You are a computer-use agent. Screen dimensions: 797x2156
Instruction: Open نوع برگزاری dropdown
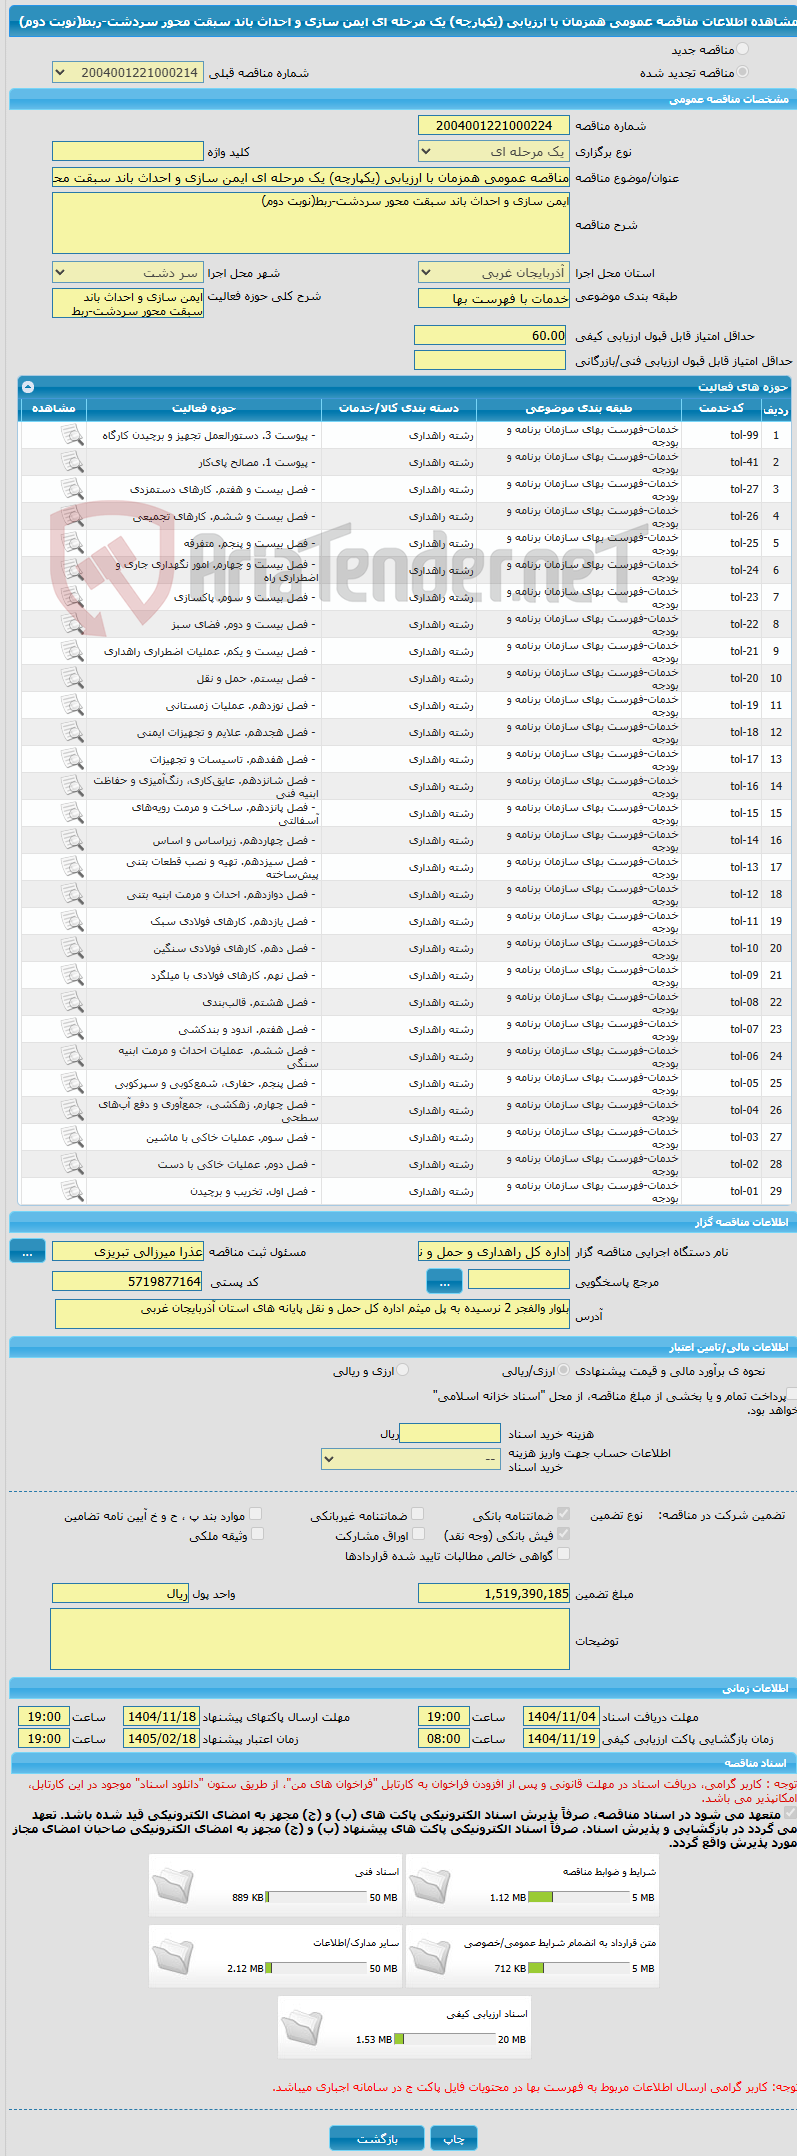pyautogui.click(x=494, y=152)
